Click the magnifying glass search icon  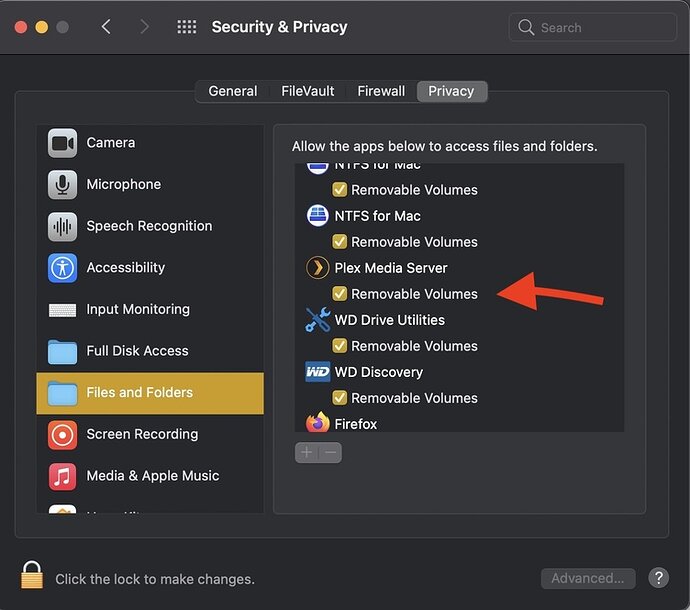526,27
